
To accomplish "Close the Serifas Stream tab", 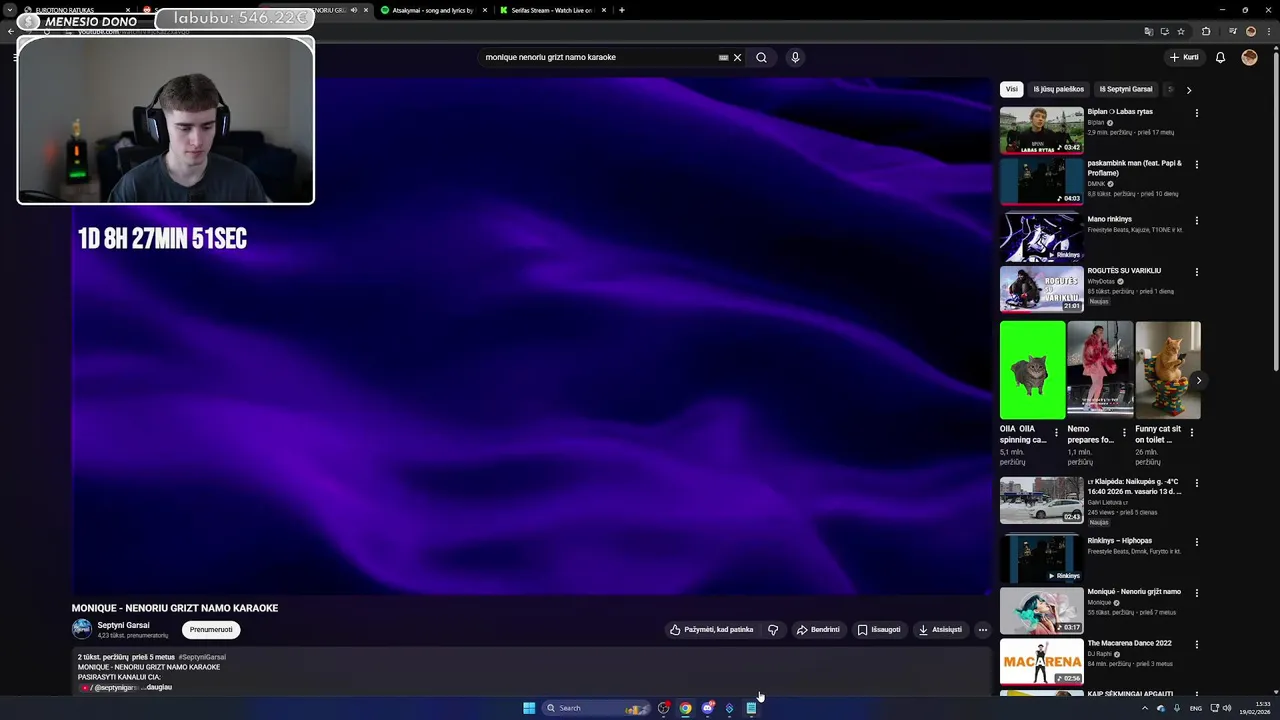I will click(604, 10).
